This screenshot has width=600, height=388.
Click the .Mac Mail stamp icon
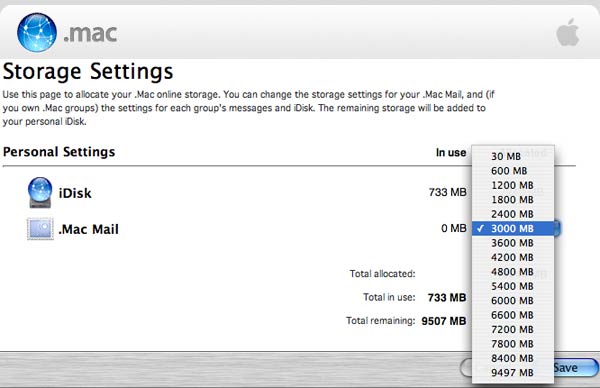point(40,229)
